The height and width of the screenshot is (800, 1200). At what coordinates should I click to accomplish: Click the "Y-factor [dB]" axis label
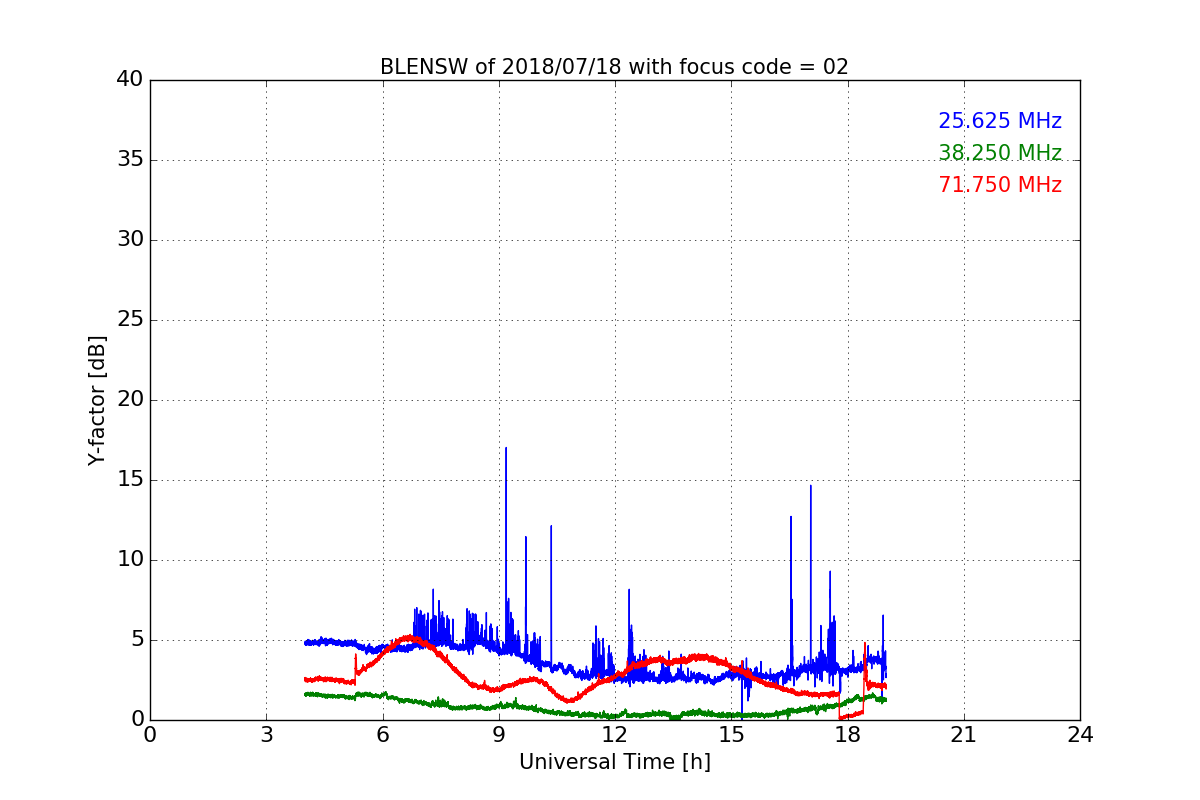click(x=97, y=400)
